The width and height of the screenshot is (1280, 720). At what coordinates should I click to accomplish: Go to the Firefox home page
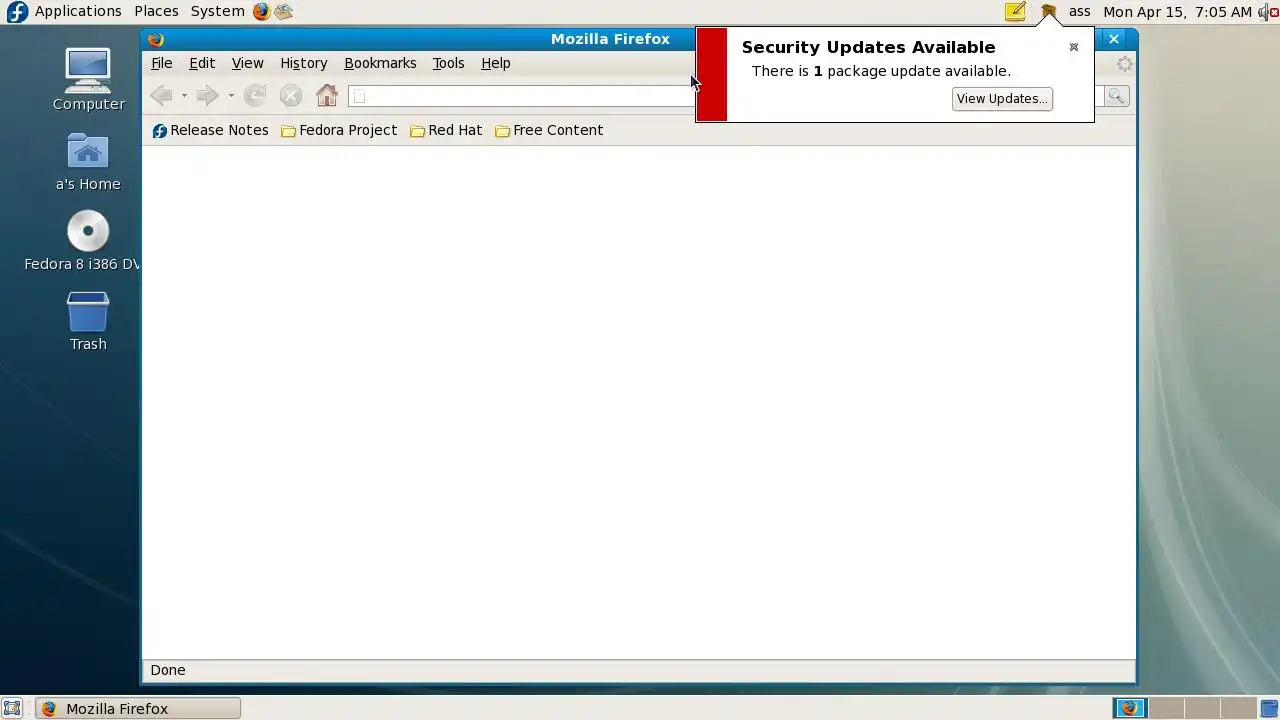coord(327,96)
